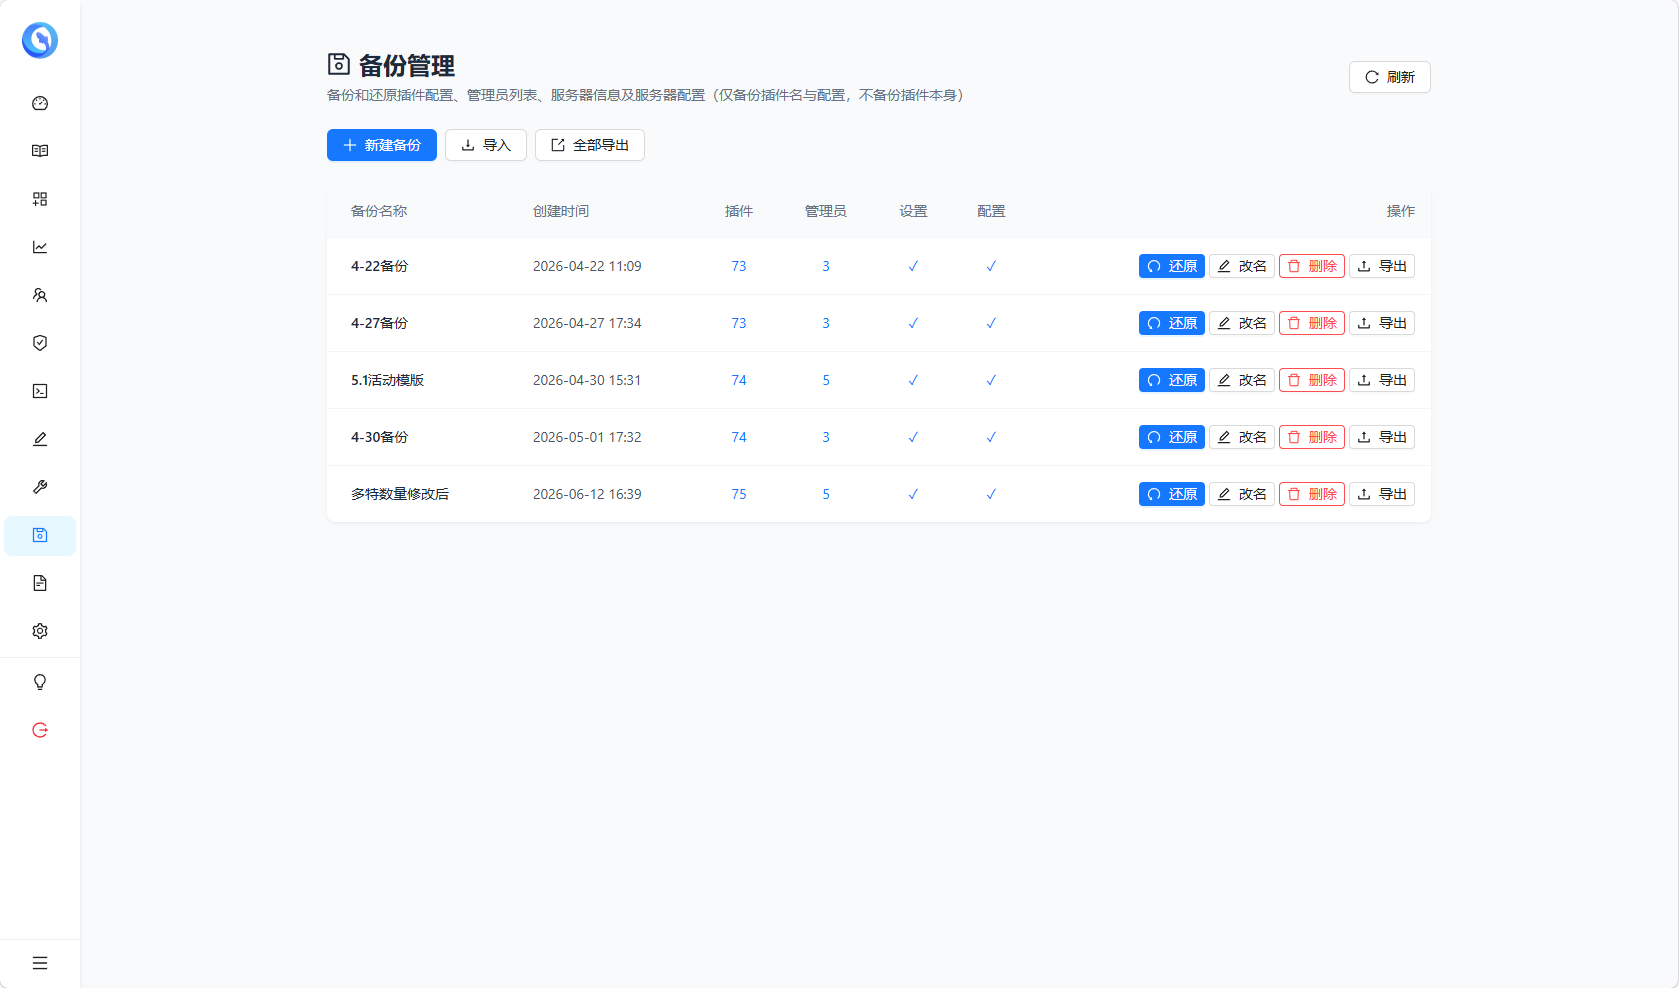
Task: Rename the 5.1活动模版 backup
Action: (x=1242, y=380)
